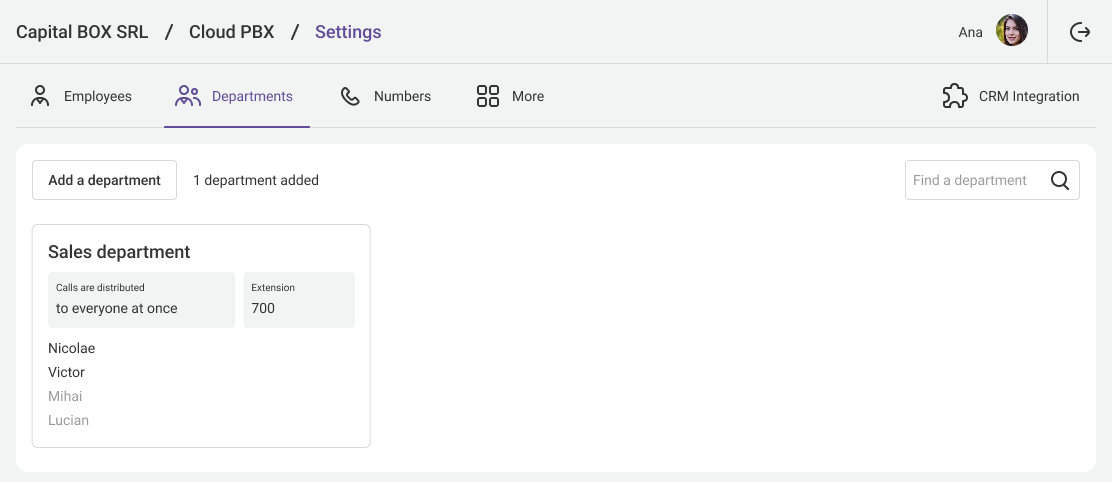Click the logout arrow icon

[x=1080, y=32]
